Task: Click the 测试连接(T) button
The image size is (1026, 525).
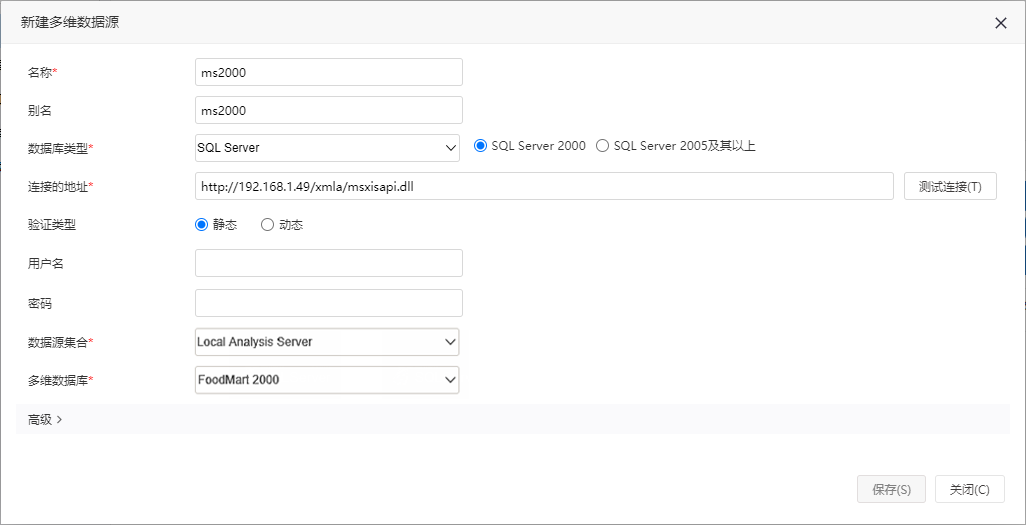Action: click(950, 186)
